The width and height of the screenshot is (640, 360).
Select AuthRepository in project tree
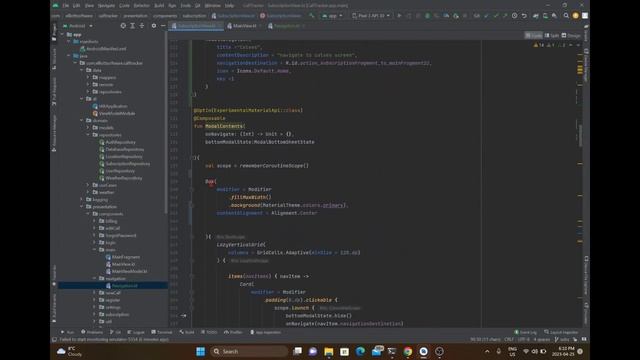coord(118,142)
